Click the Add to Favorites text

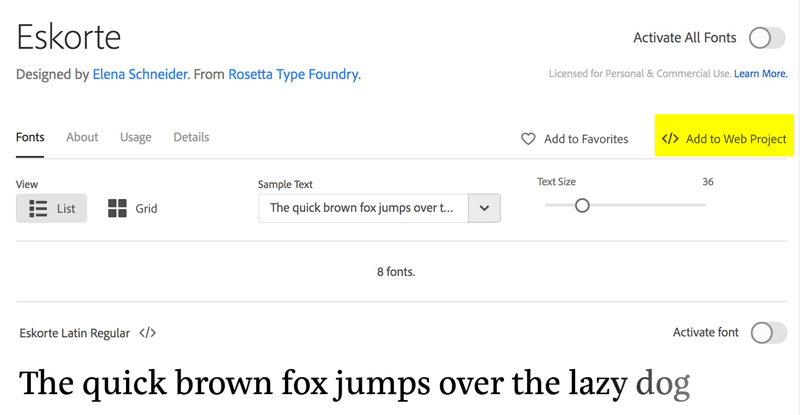[586, 139]
